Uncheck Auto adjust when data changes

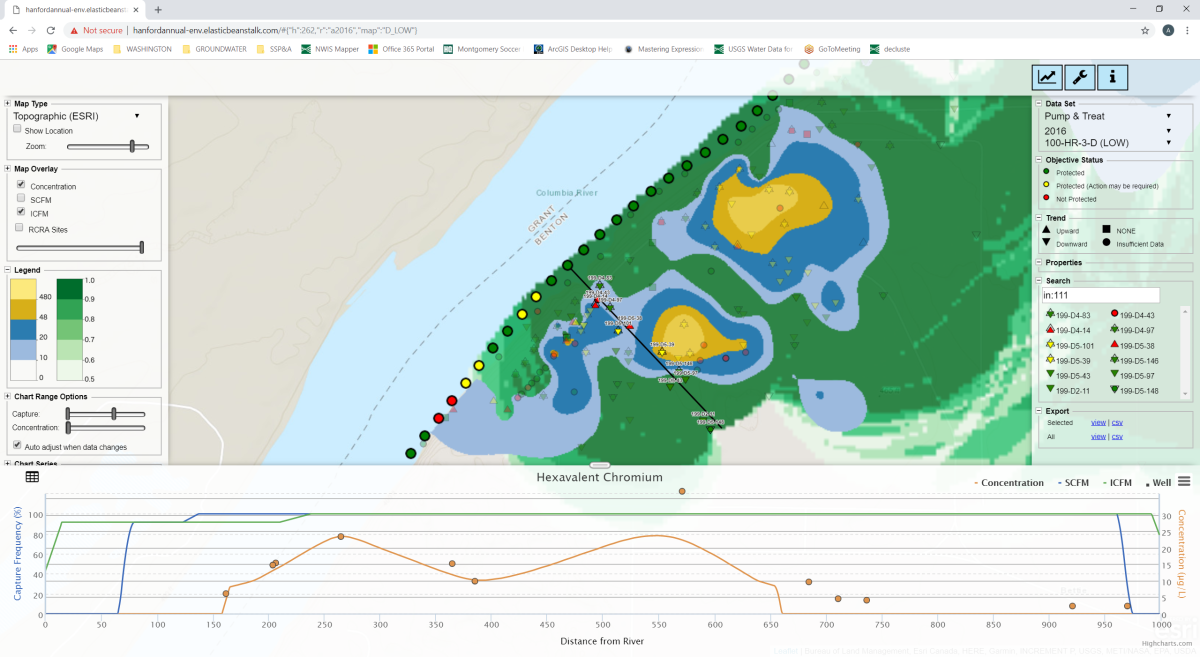pos(17,445)
